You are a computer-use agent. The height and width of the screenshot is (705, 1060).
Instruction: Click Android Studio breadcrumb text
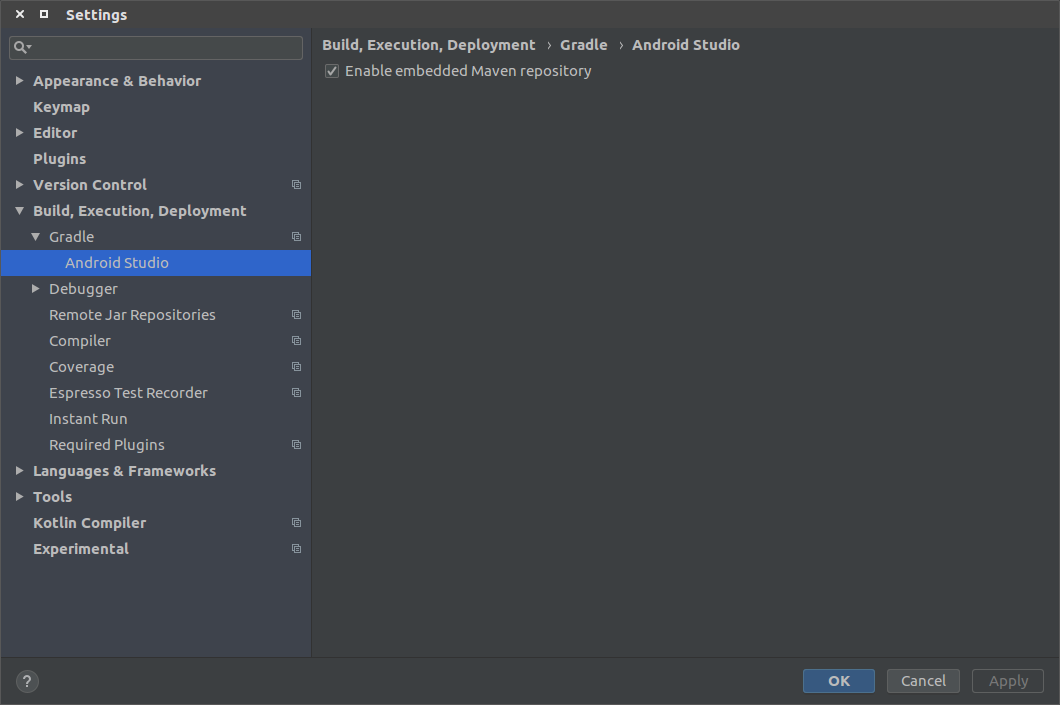(685, 45)
